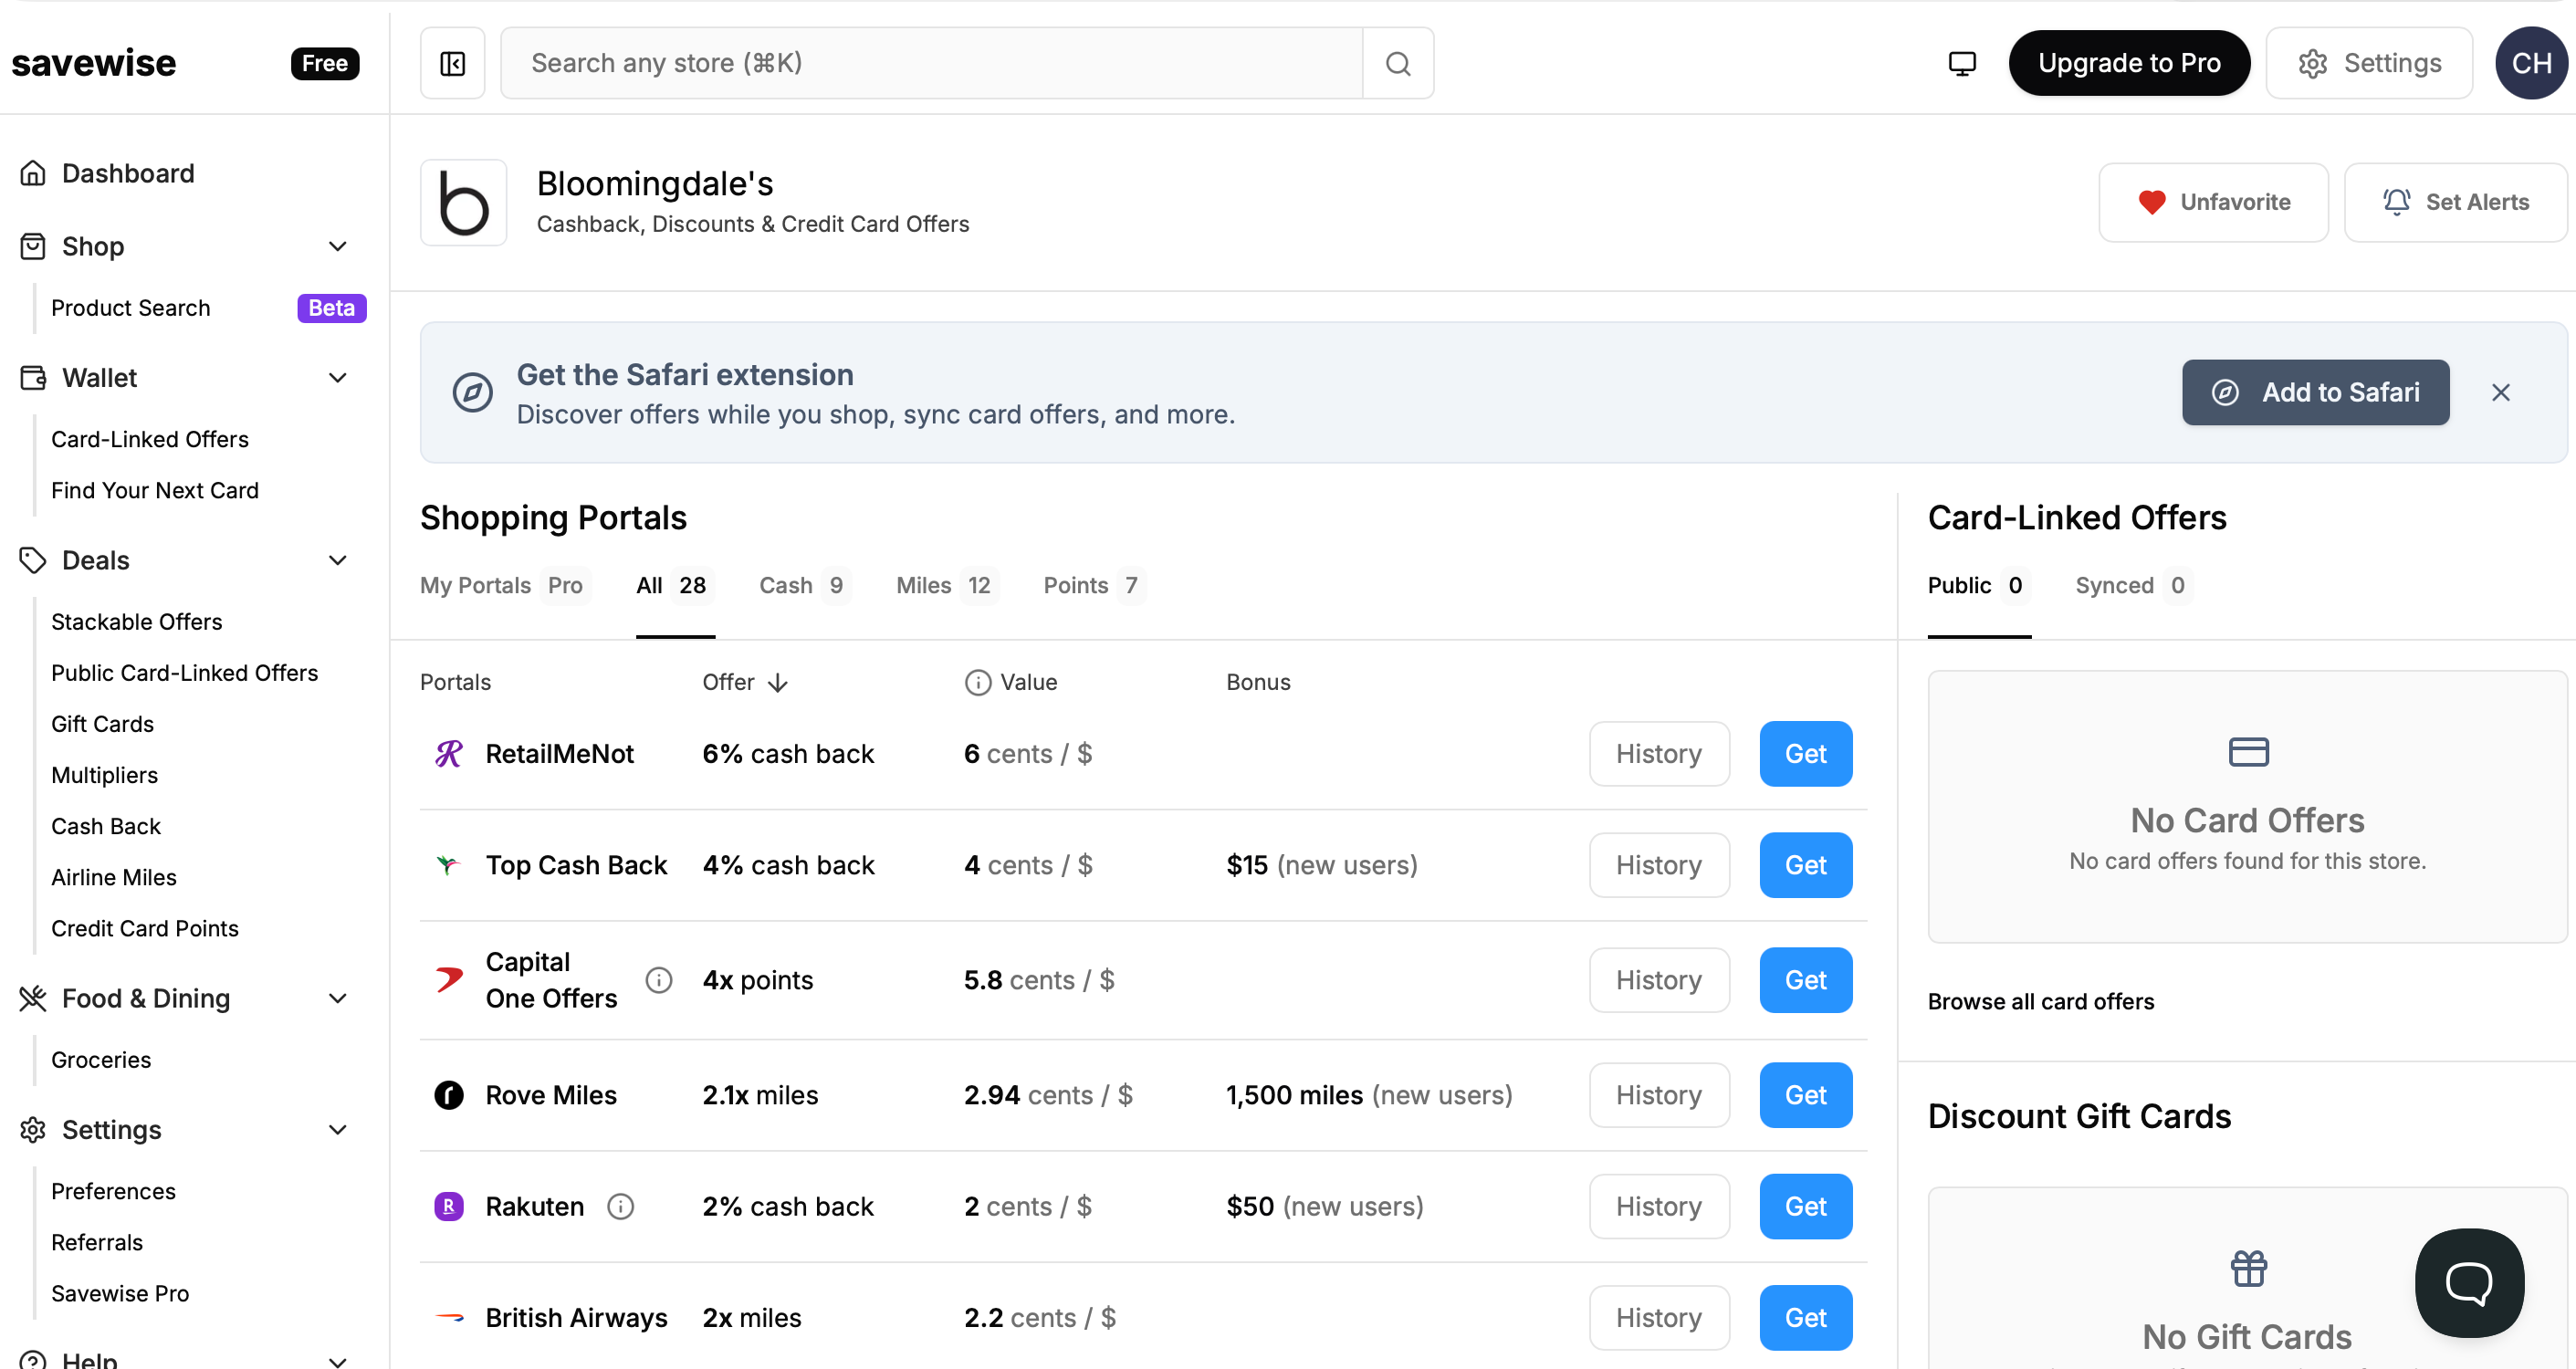Click the Free plan badge

[x=325, y=63]
